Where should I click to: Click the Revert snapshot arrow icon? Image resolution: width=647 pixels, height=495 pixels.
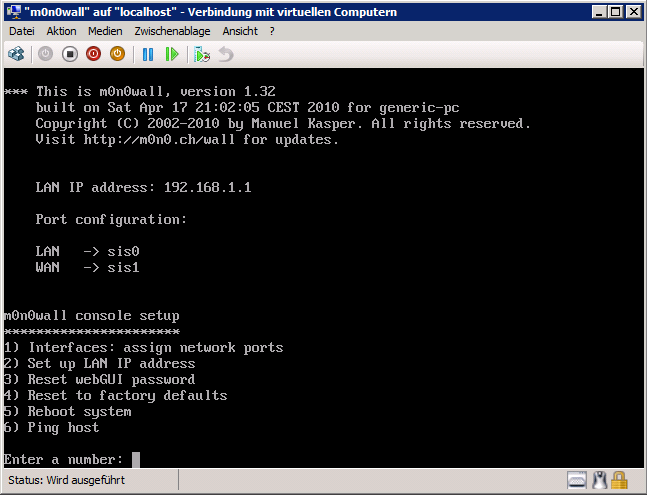coord(226,54)
